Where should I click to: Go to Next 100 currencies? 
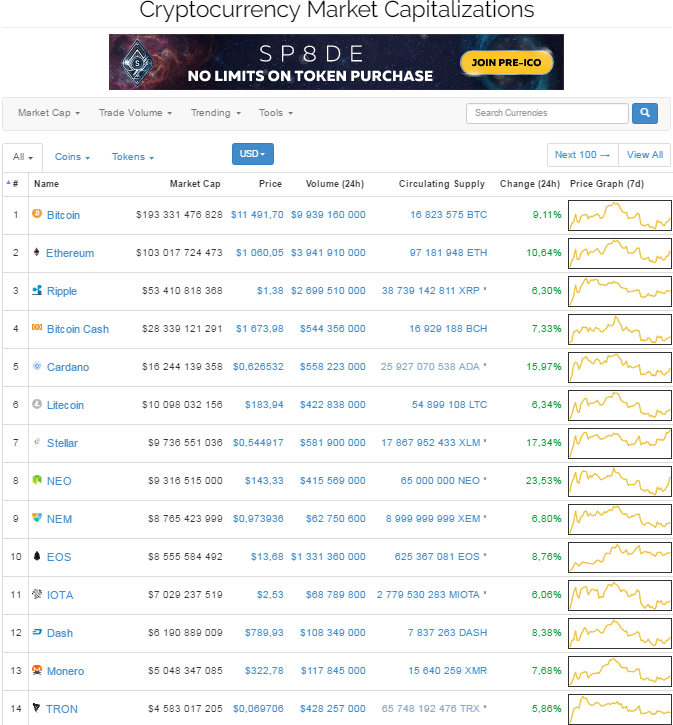click(x=582, y=155)
